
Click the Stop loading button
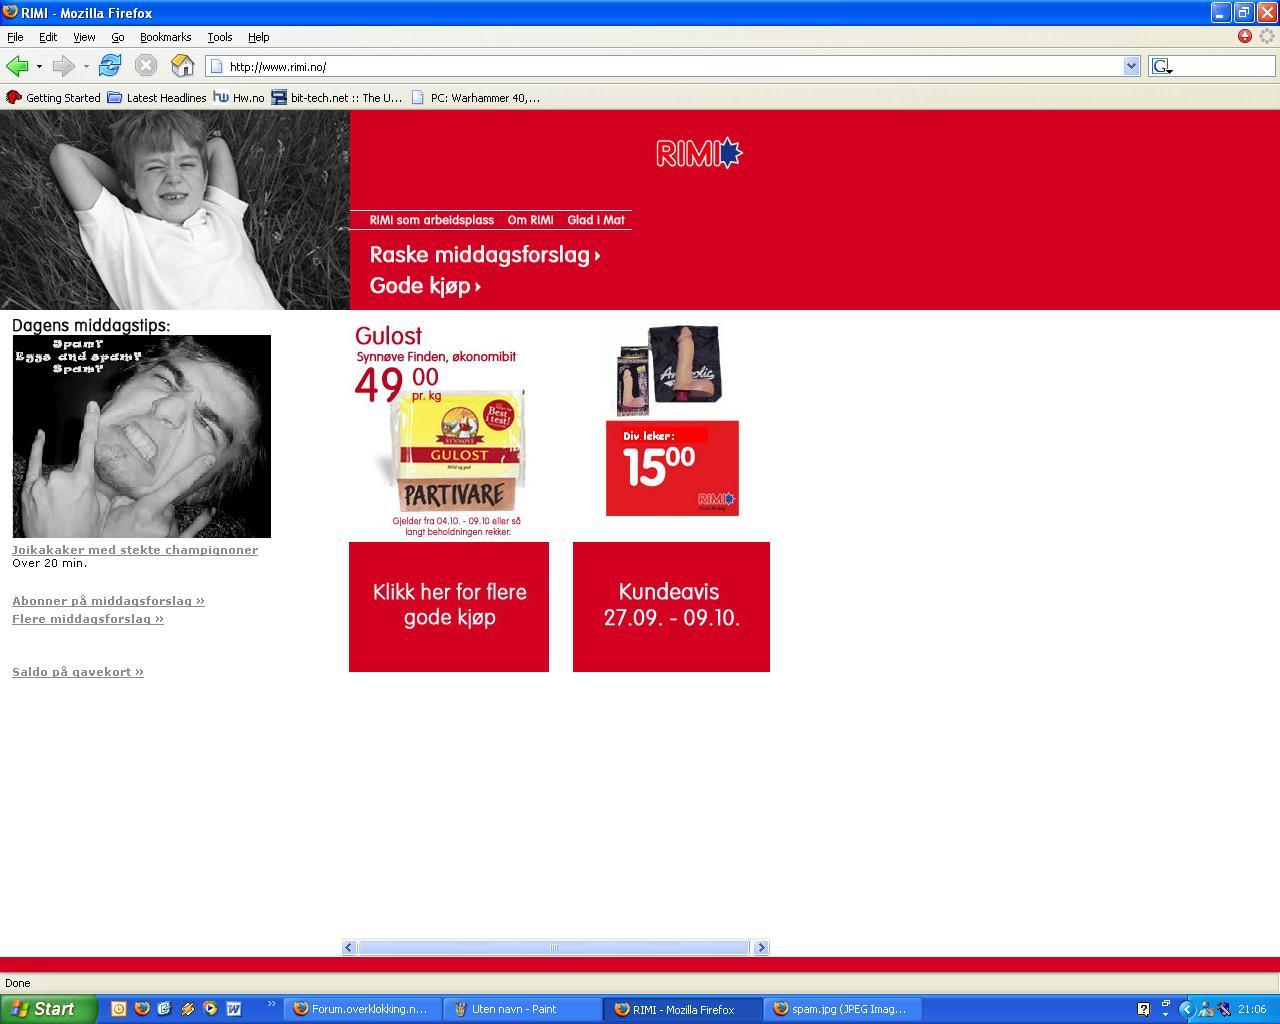pyautogui.click(x=146, y=66)
